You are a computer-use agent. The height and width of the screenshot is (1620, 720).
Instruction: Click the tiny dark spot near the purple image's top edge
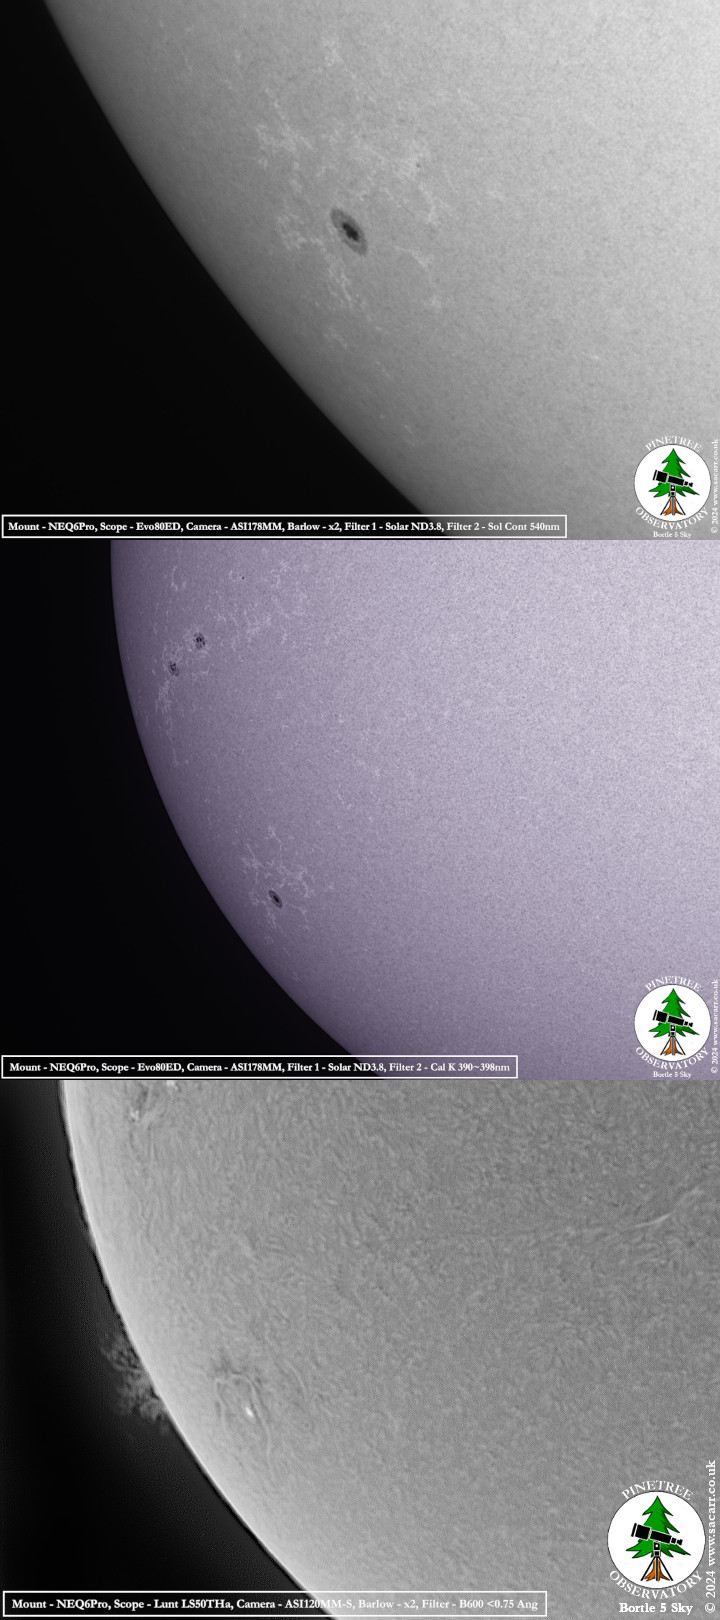[x=242, y=577]
